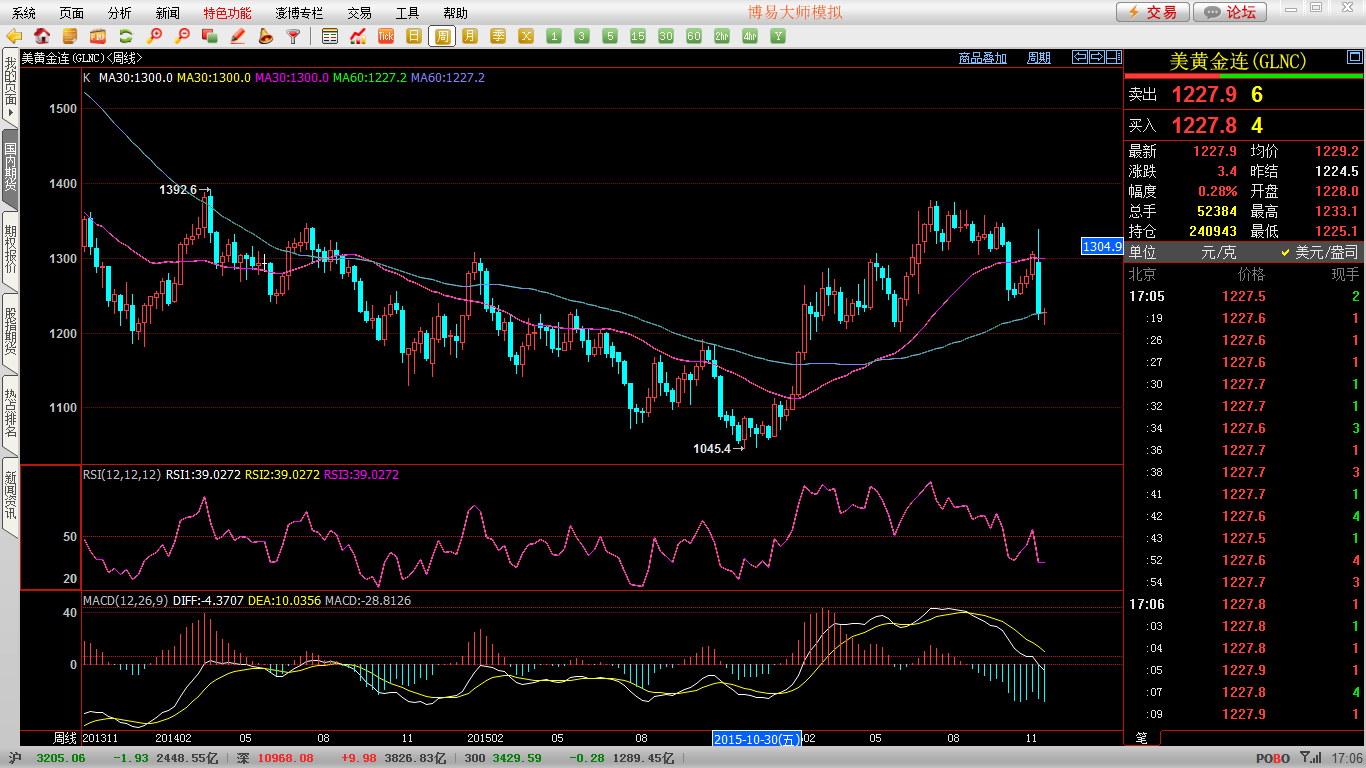Click the 2015-10-30 date marker
The image size is (1366, 768).
758,739
